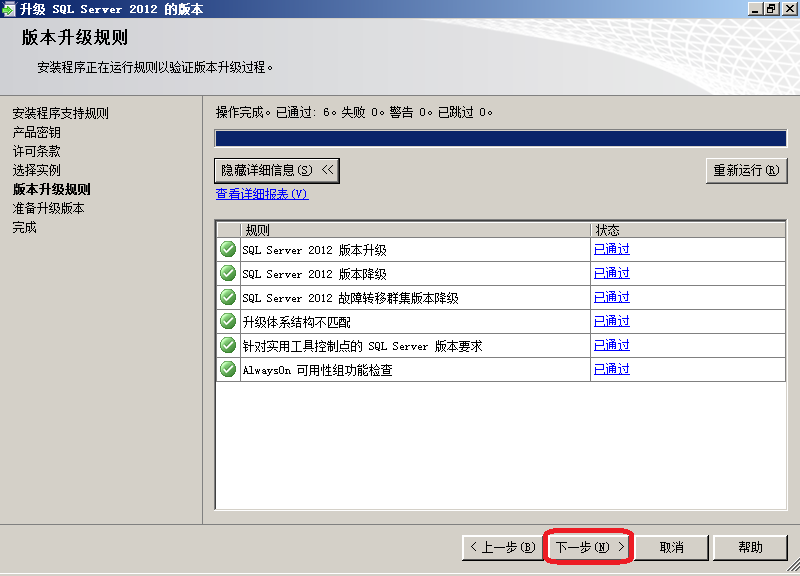Proceed with 下一步 button
The image size is (800, 576).
pyautogui.click(x=589, y=547)
